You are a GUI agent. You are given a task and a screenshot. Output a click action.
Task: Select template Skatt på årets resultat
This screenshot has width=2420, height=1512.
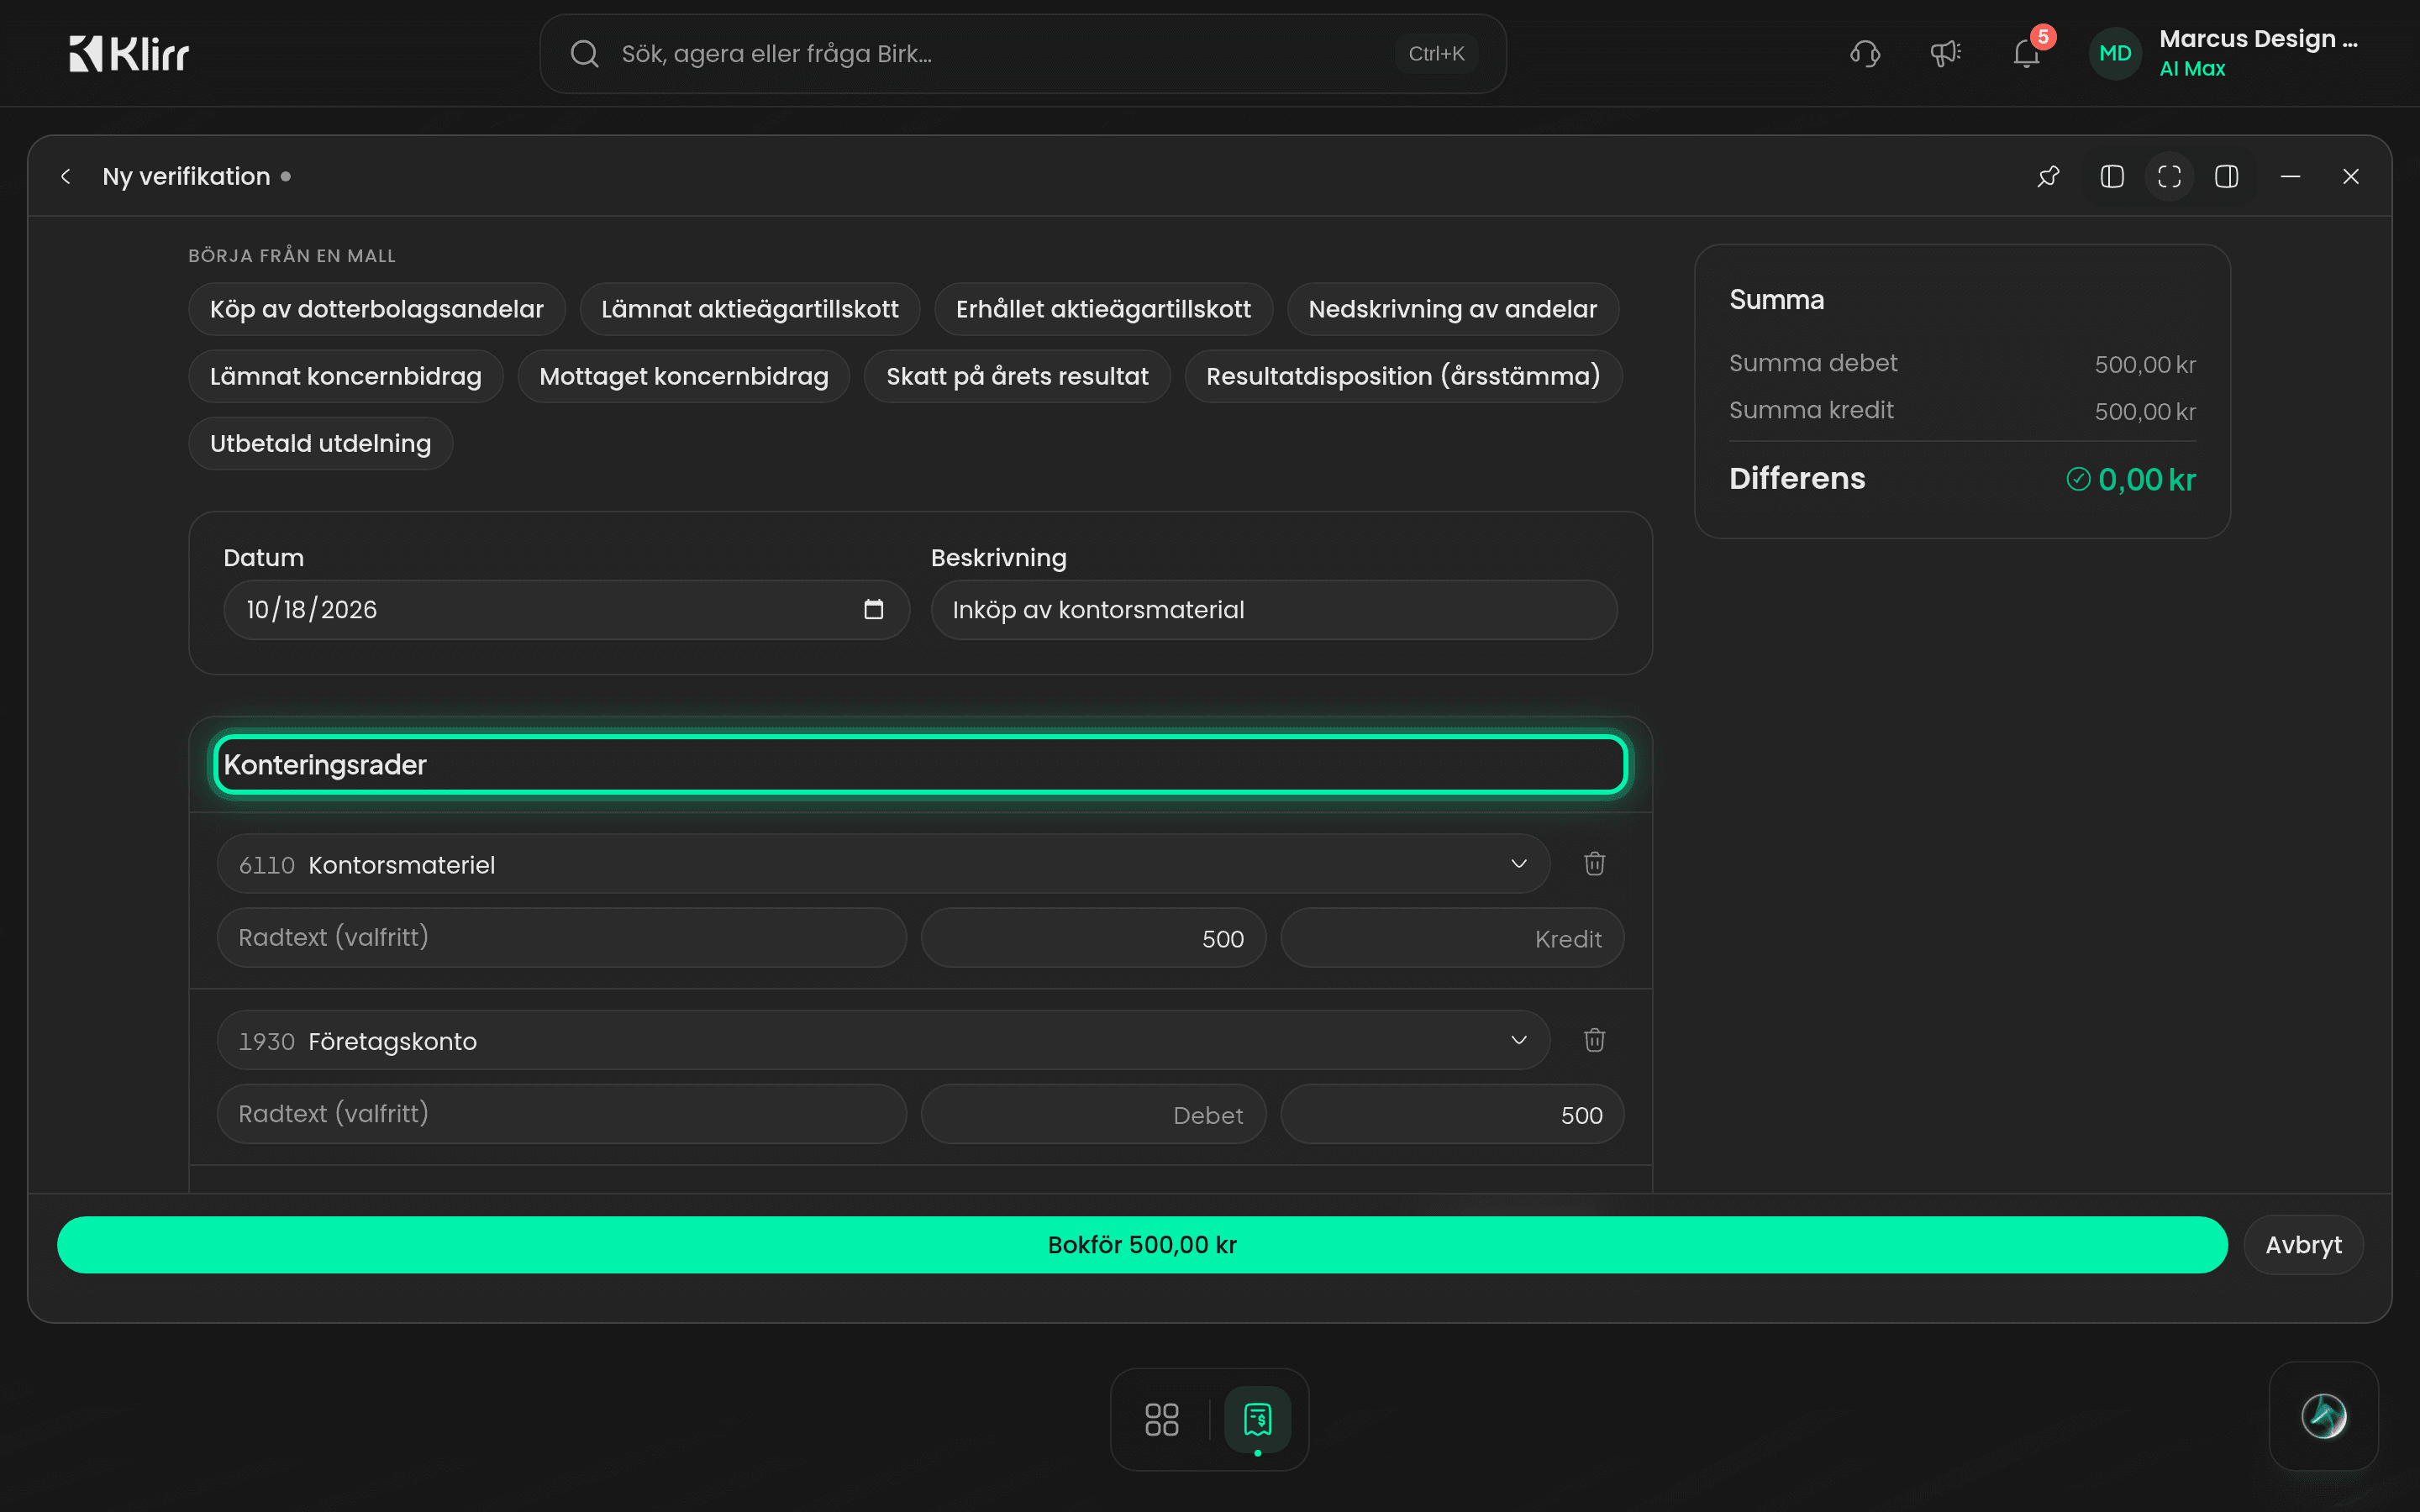click(x=1017, y=377)
